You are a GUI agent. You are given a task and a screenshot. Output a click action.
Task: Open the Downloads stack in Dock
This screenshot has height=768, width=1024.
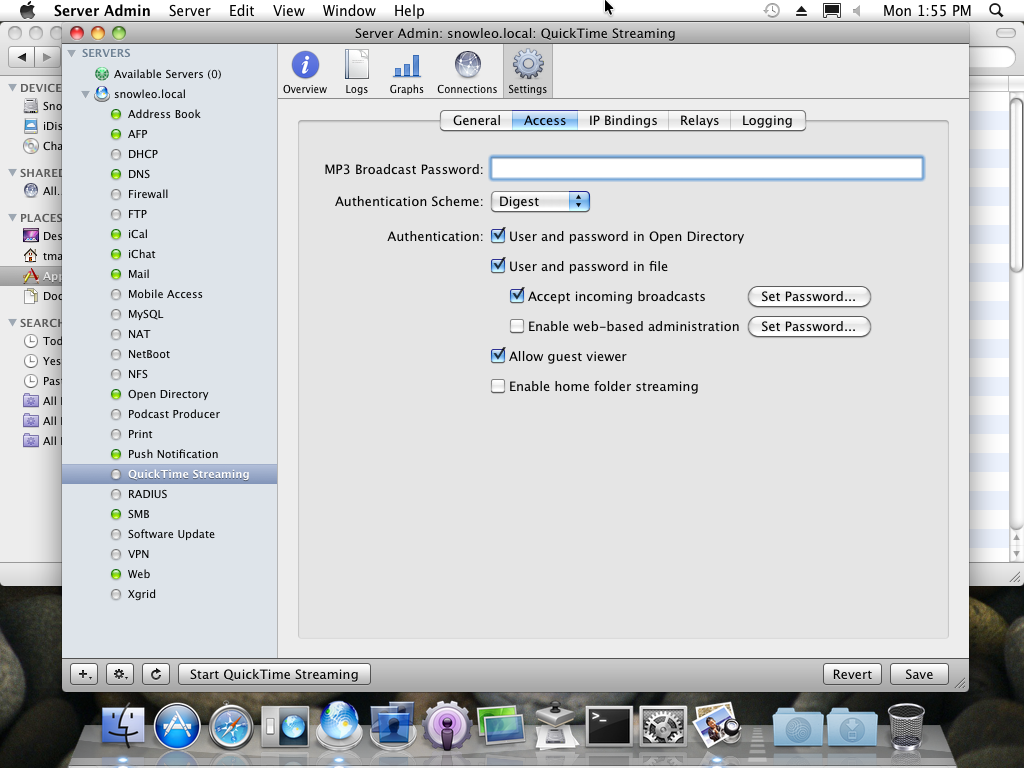852,726
